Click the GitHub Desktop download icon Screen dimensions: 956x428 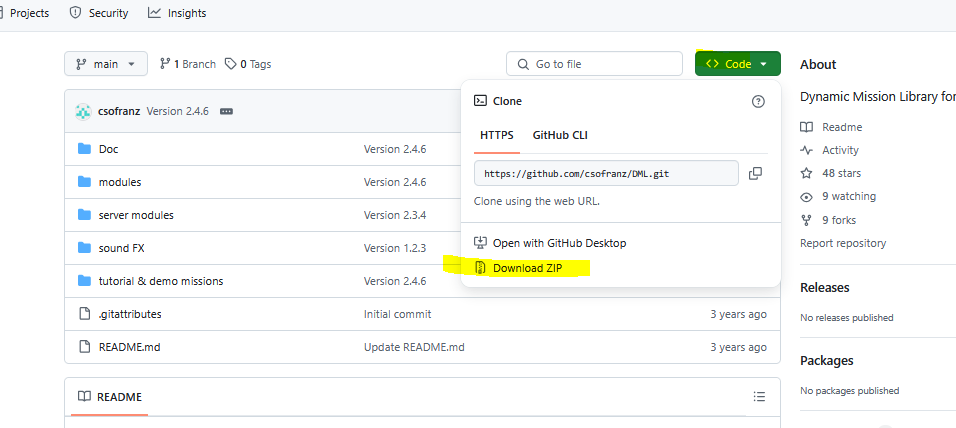tap(480, 243)
